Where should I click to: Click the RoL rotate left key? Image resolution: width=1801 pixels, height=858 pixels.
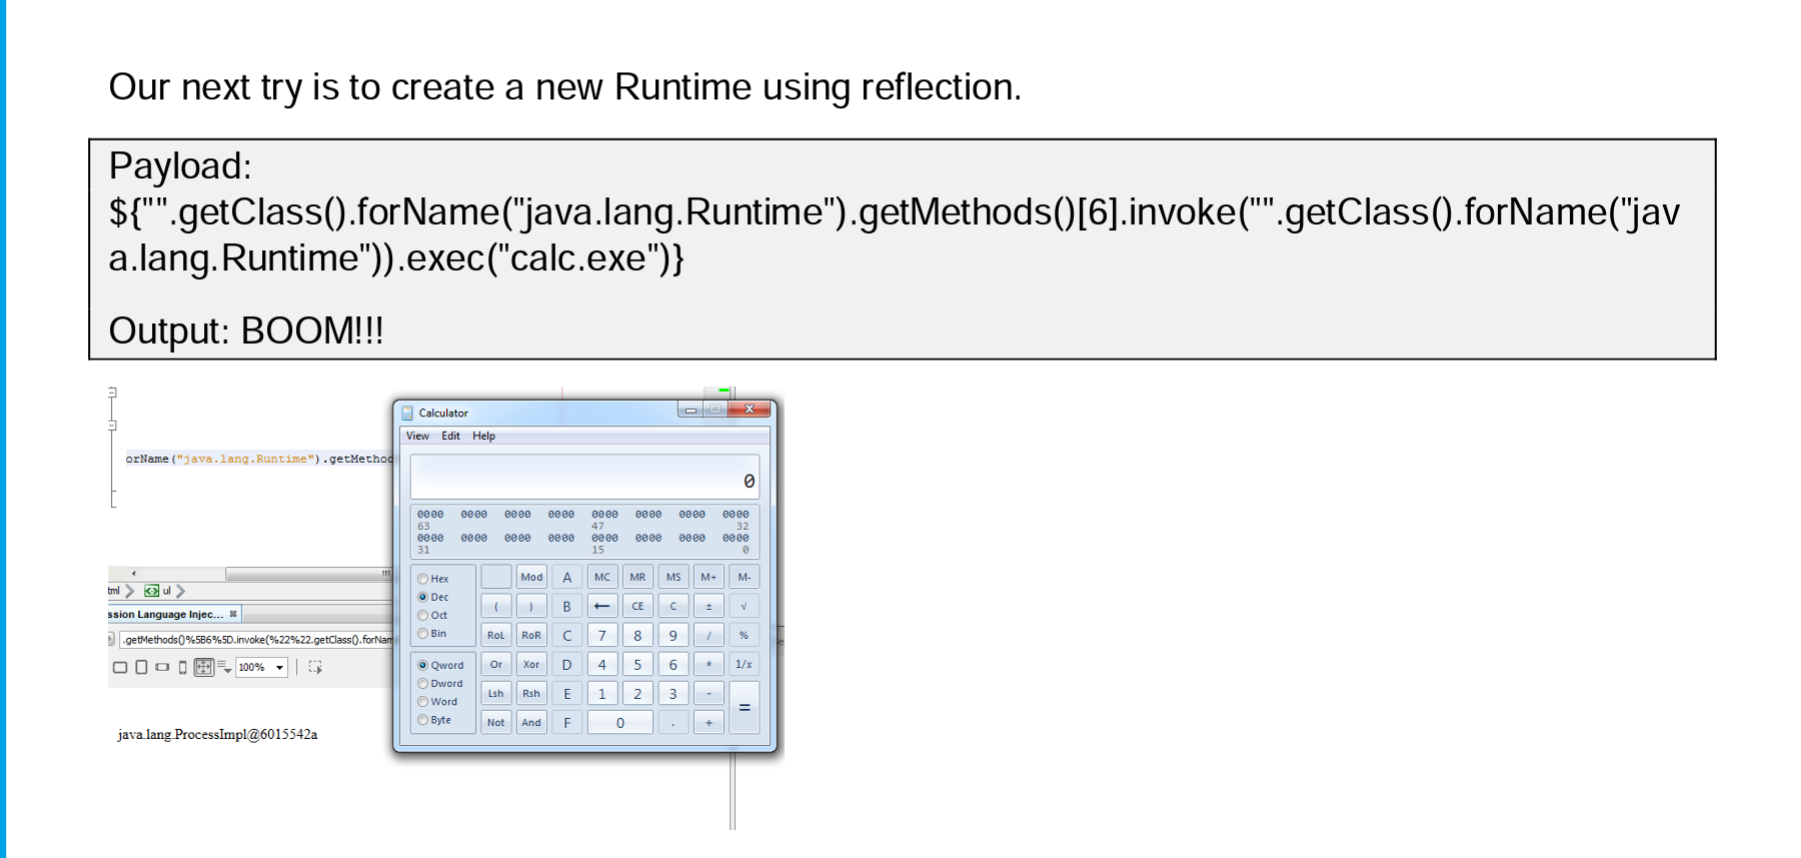(496, 635)
